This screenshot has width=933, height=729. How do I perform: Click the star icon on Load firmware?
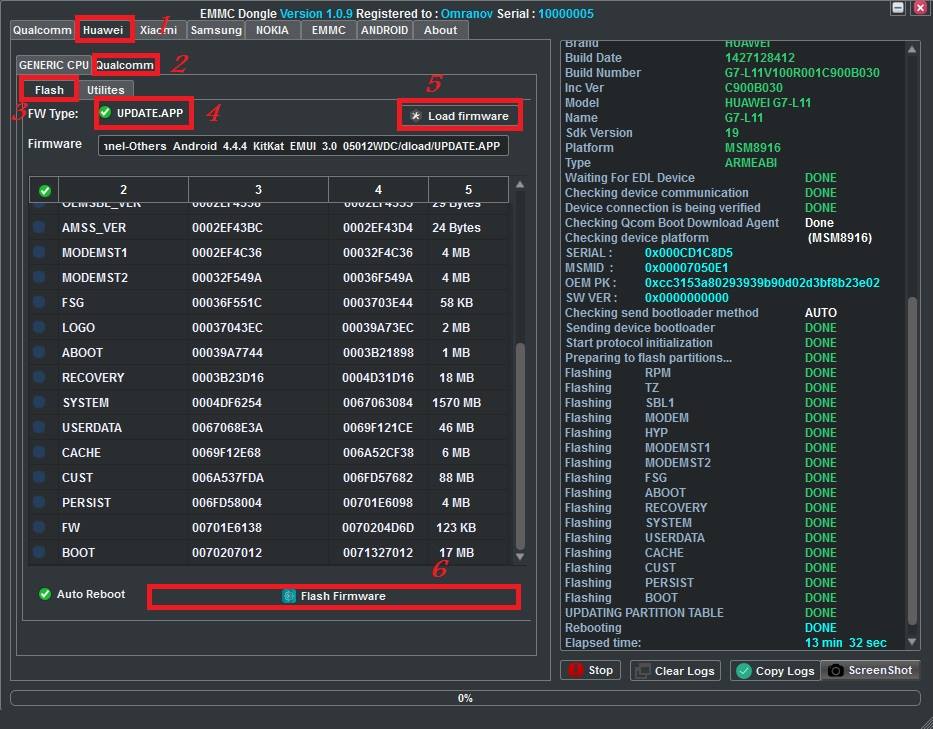(x=416, y=116)
